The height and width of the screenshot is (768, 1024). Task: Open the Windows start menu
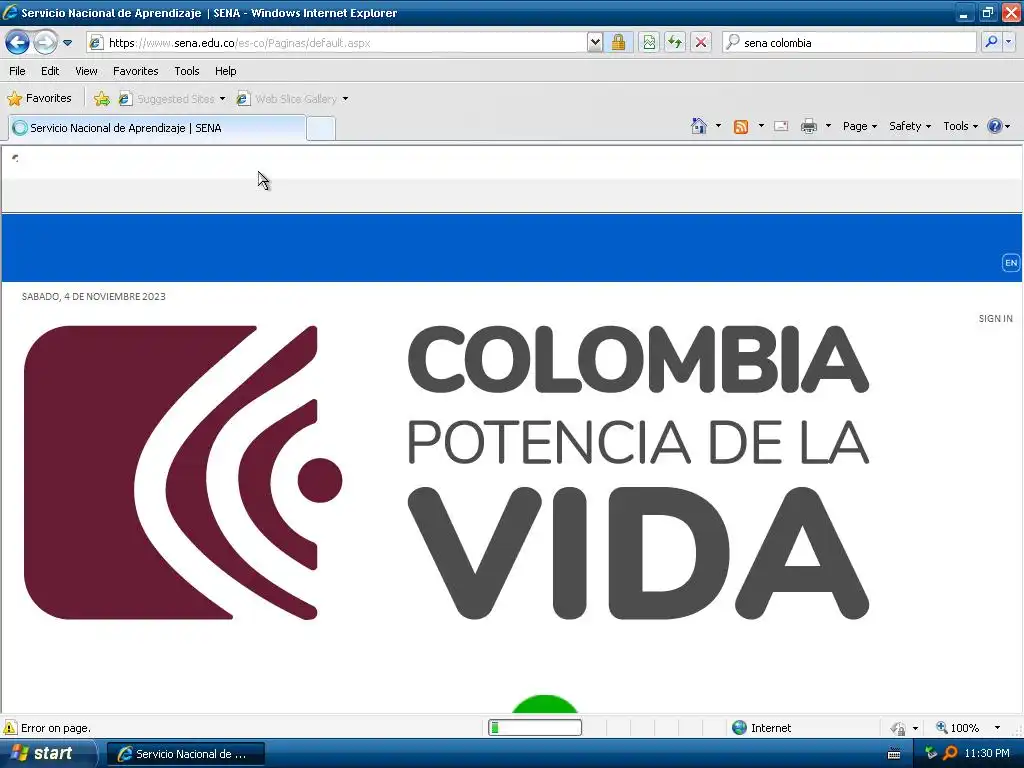click(48, 754)
